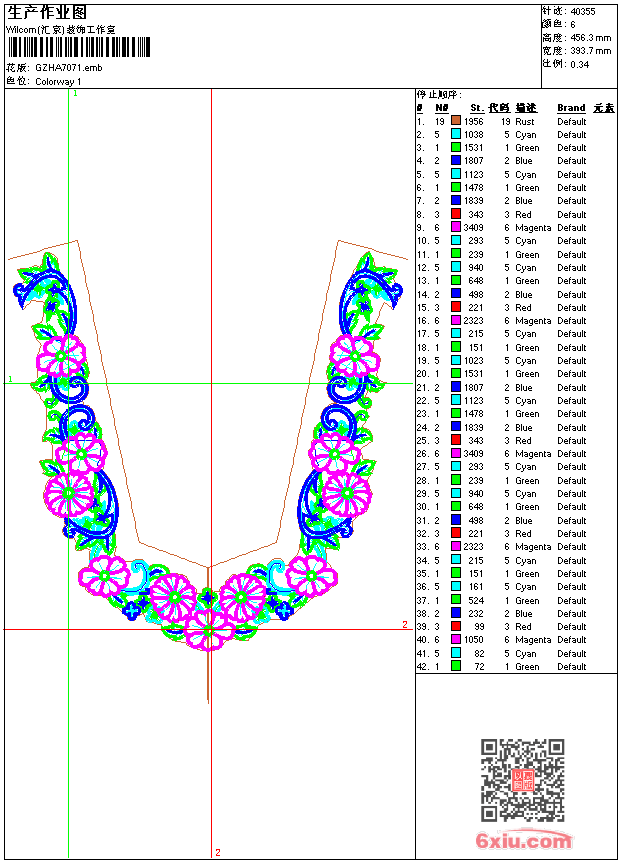Open the 6xiu.com watermark link

tap(523, 840)
